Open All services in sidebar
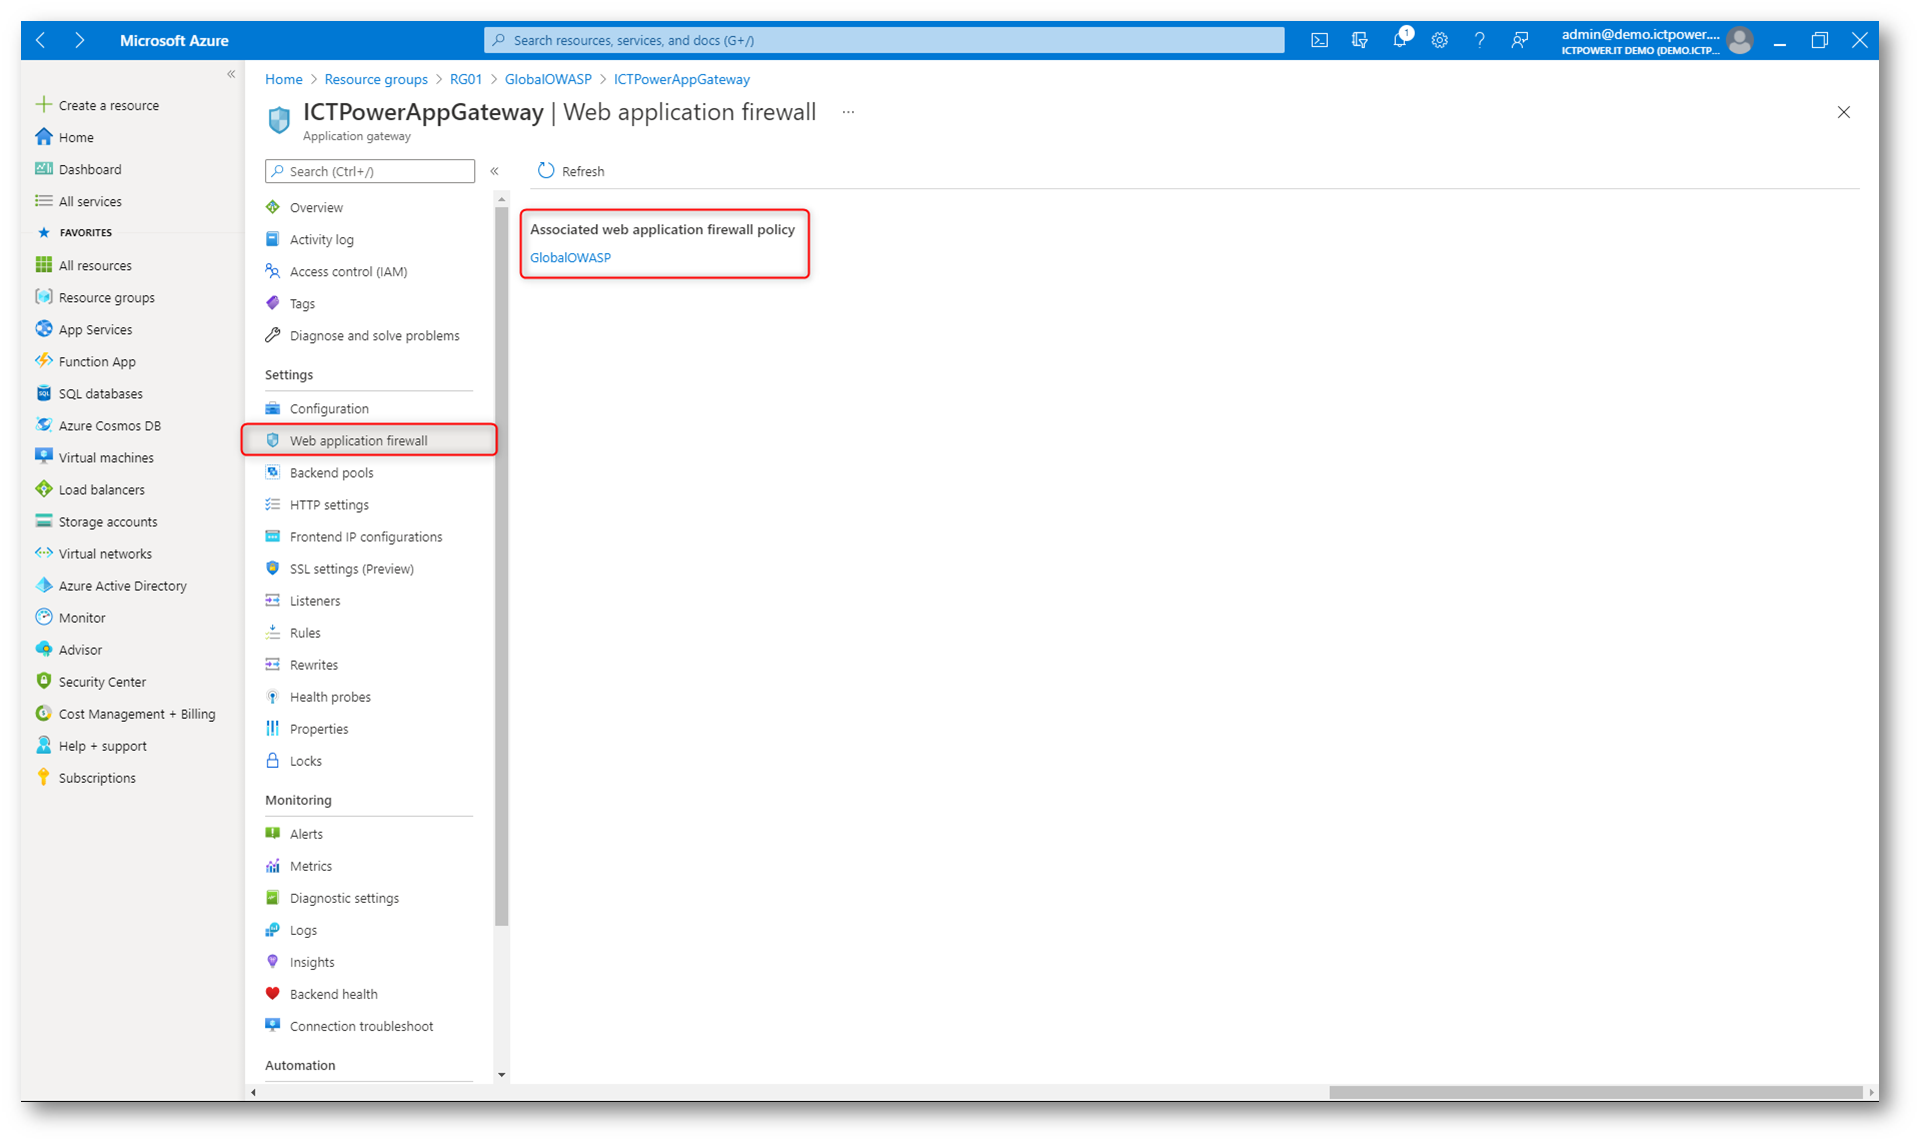Screen dimensions: 1921x1144 [90, 201]
